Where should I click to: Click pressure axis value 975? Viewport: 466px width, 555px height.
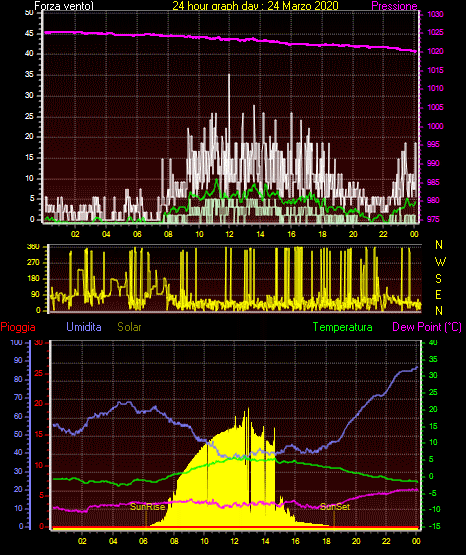[x=433, y=219]
